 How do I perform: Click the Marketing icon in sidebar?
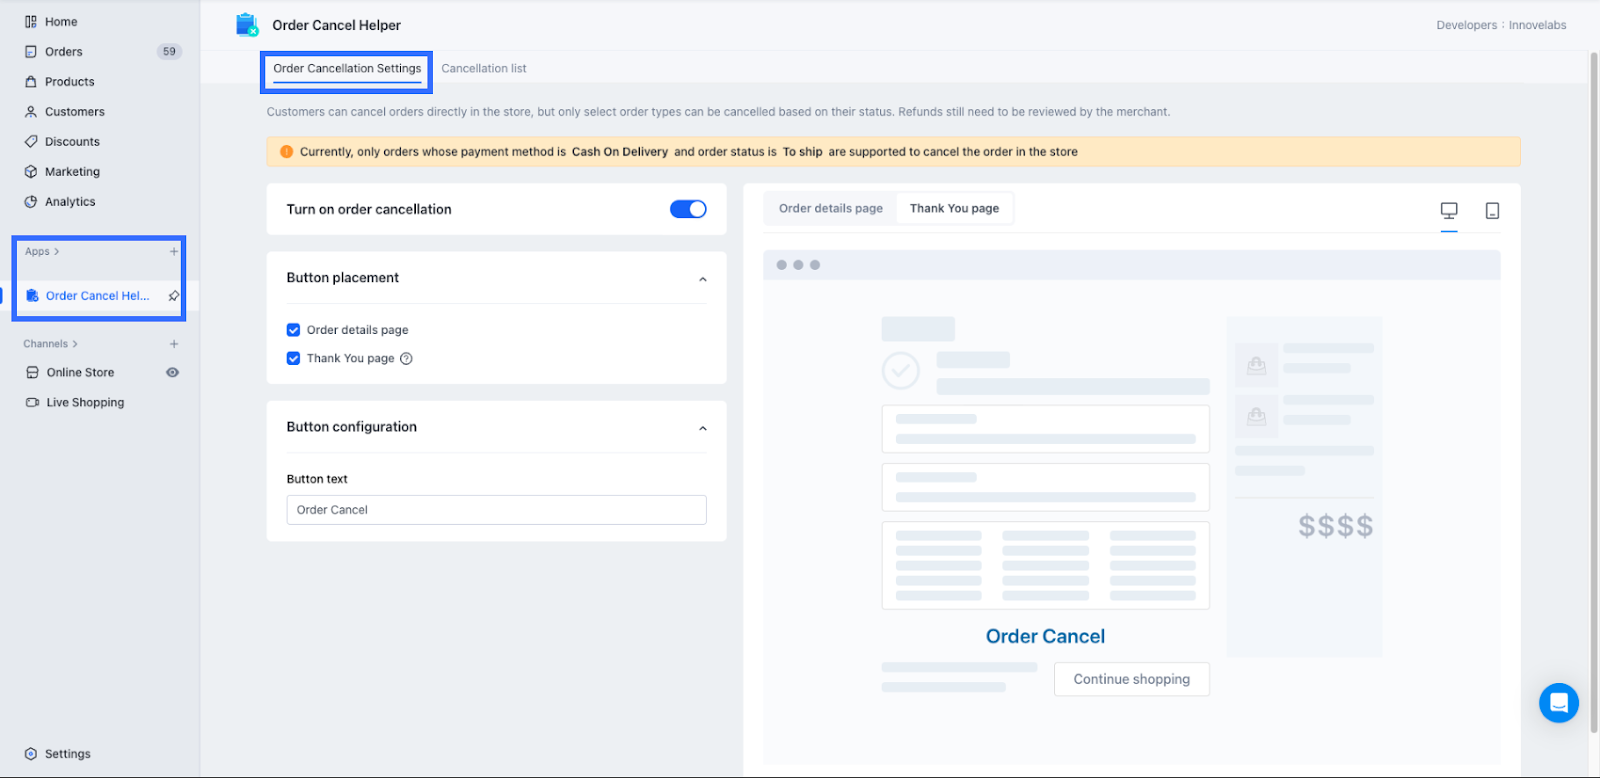(31, 172)
